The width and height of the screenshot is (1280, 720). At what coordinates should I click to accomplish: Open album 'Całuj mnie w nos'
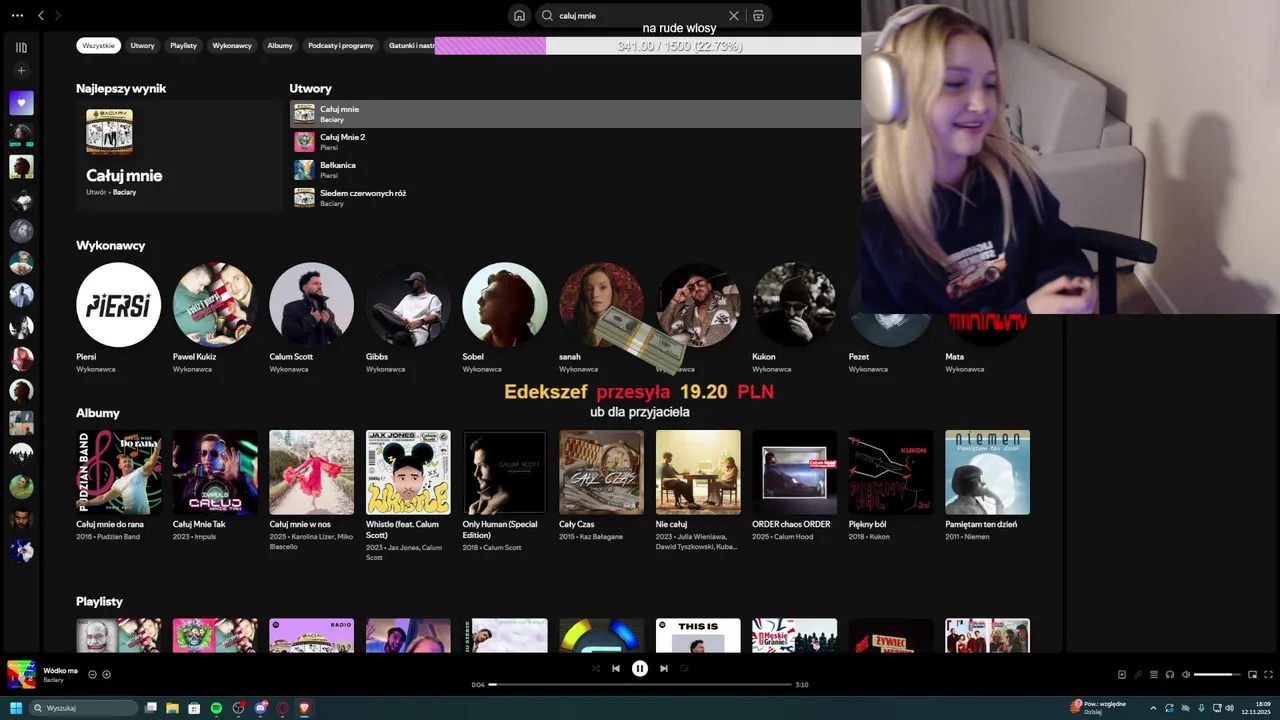click(311, 472)
